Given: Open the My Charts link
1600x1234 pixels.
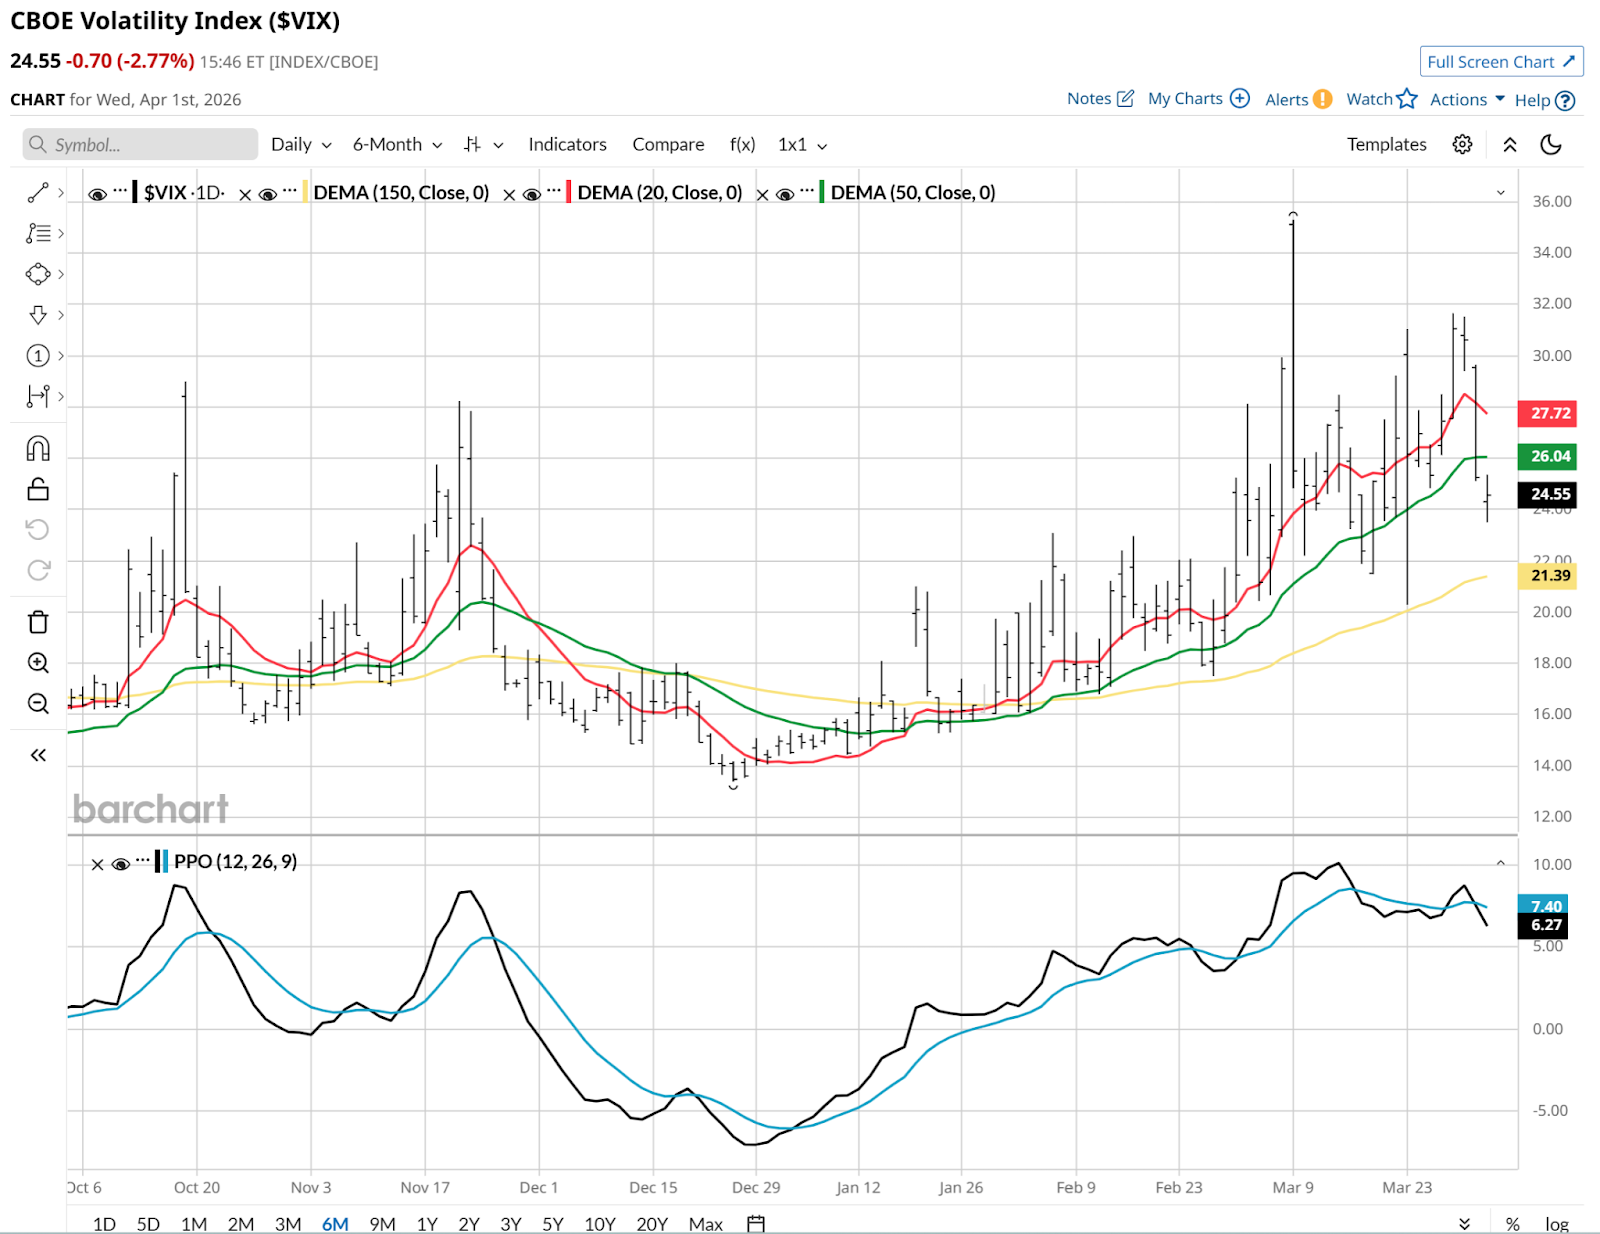Looking at the screenshot, I should (1197, 99).
